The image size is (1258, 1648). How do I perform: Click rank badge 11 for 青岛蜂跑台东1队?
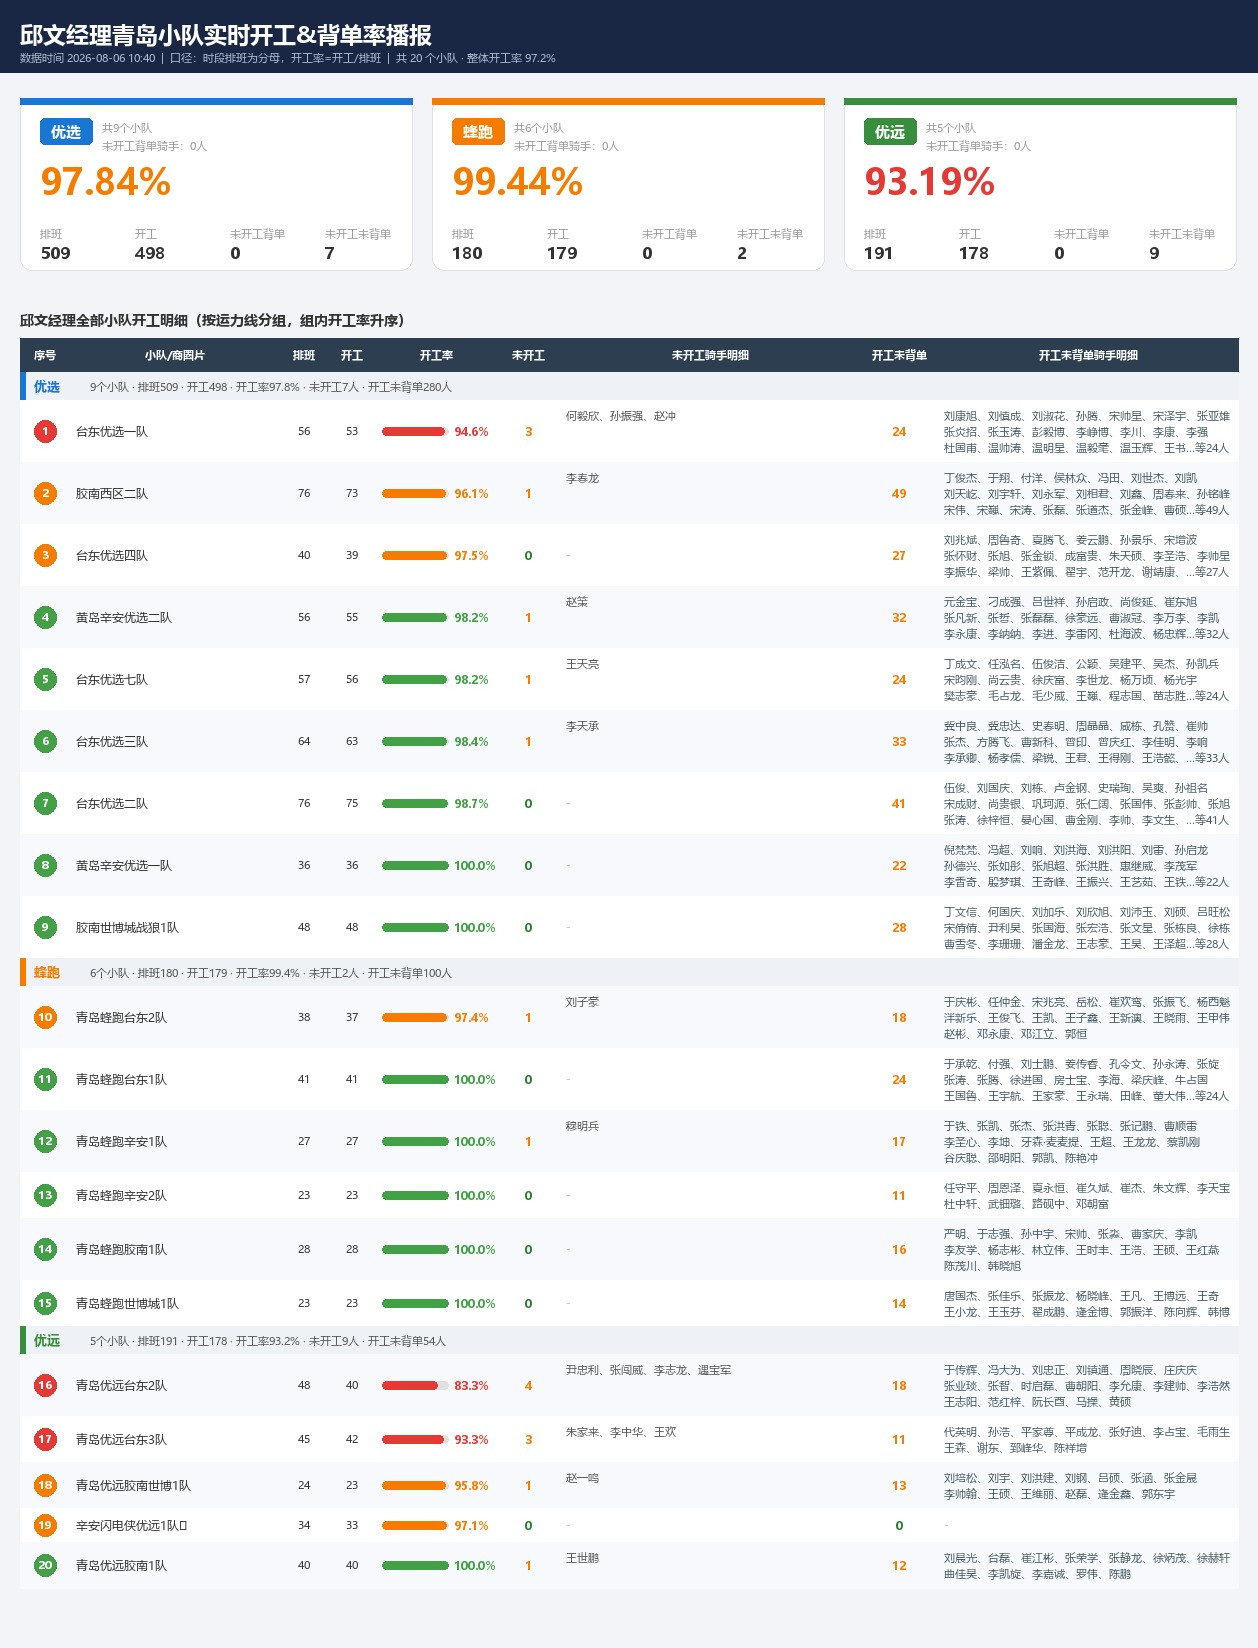point(45,1079)
